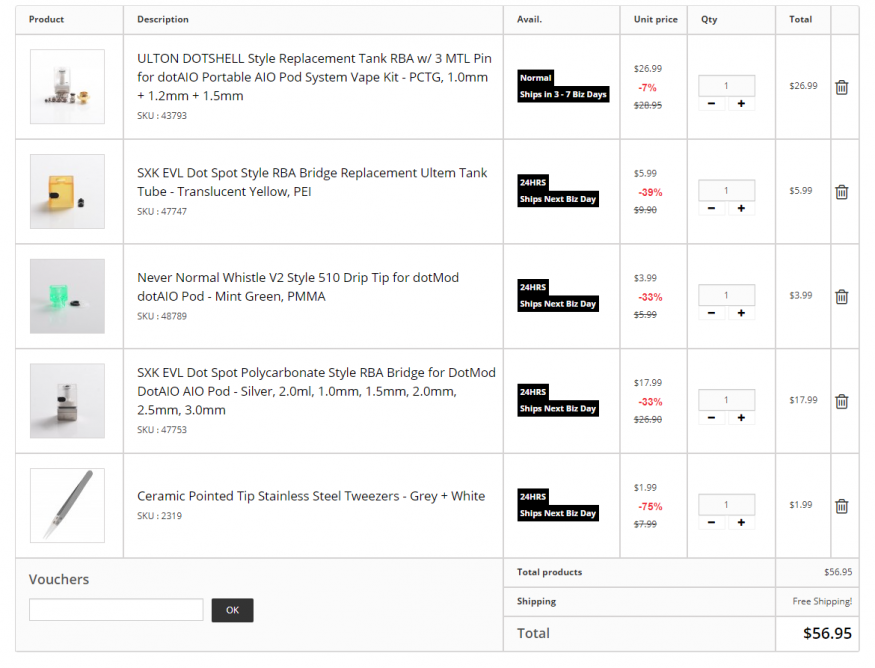Increase quantity of ULTON DOTSHELL tank
This screenshot has width=875, height=668.
pos(741,104)
